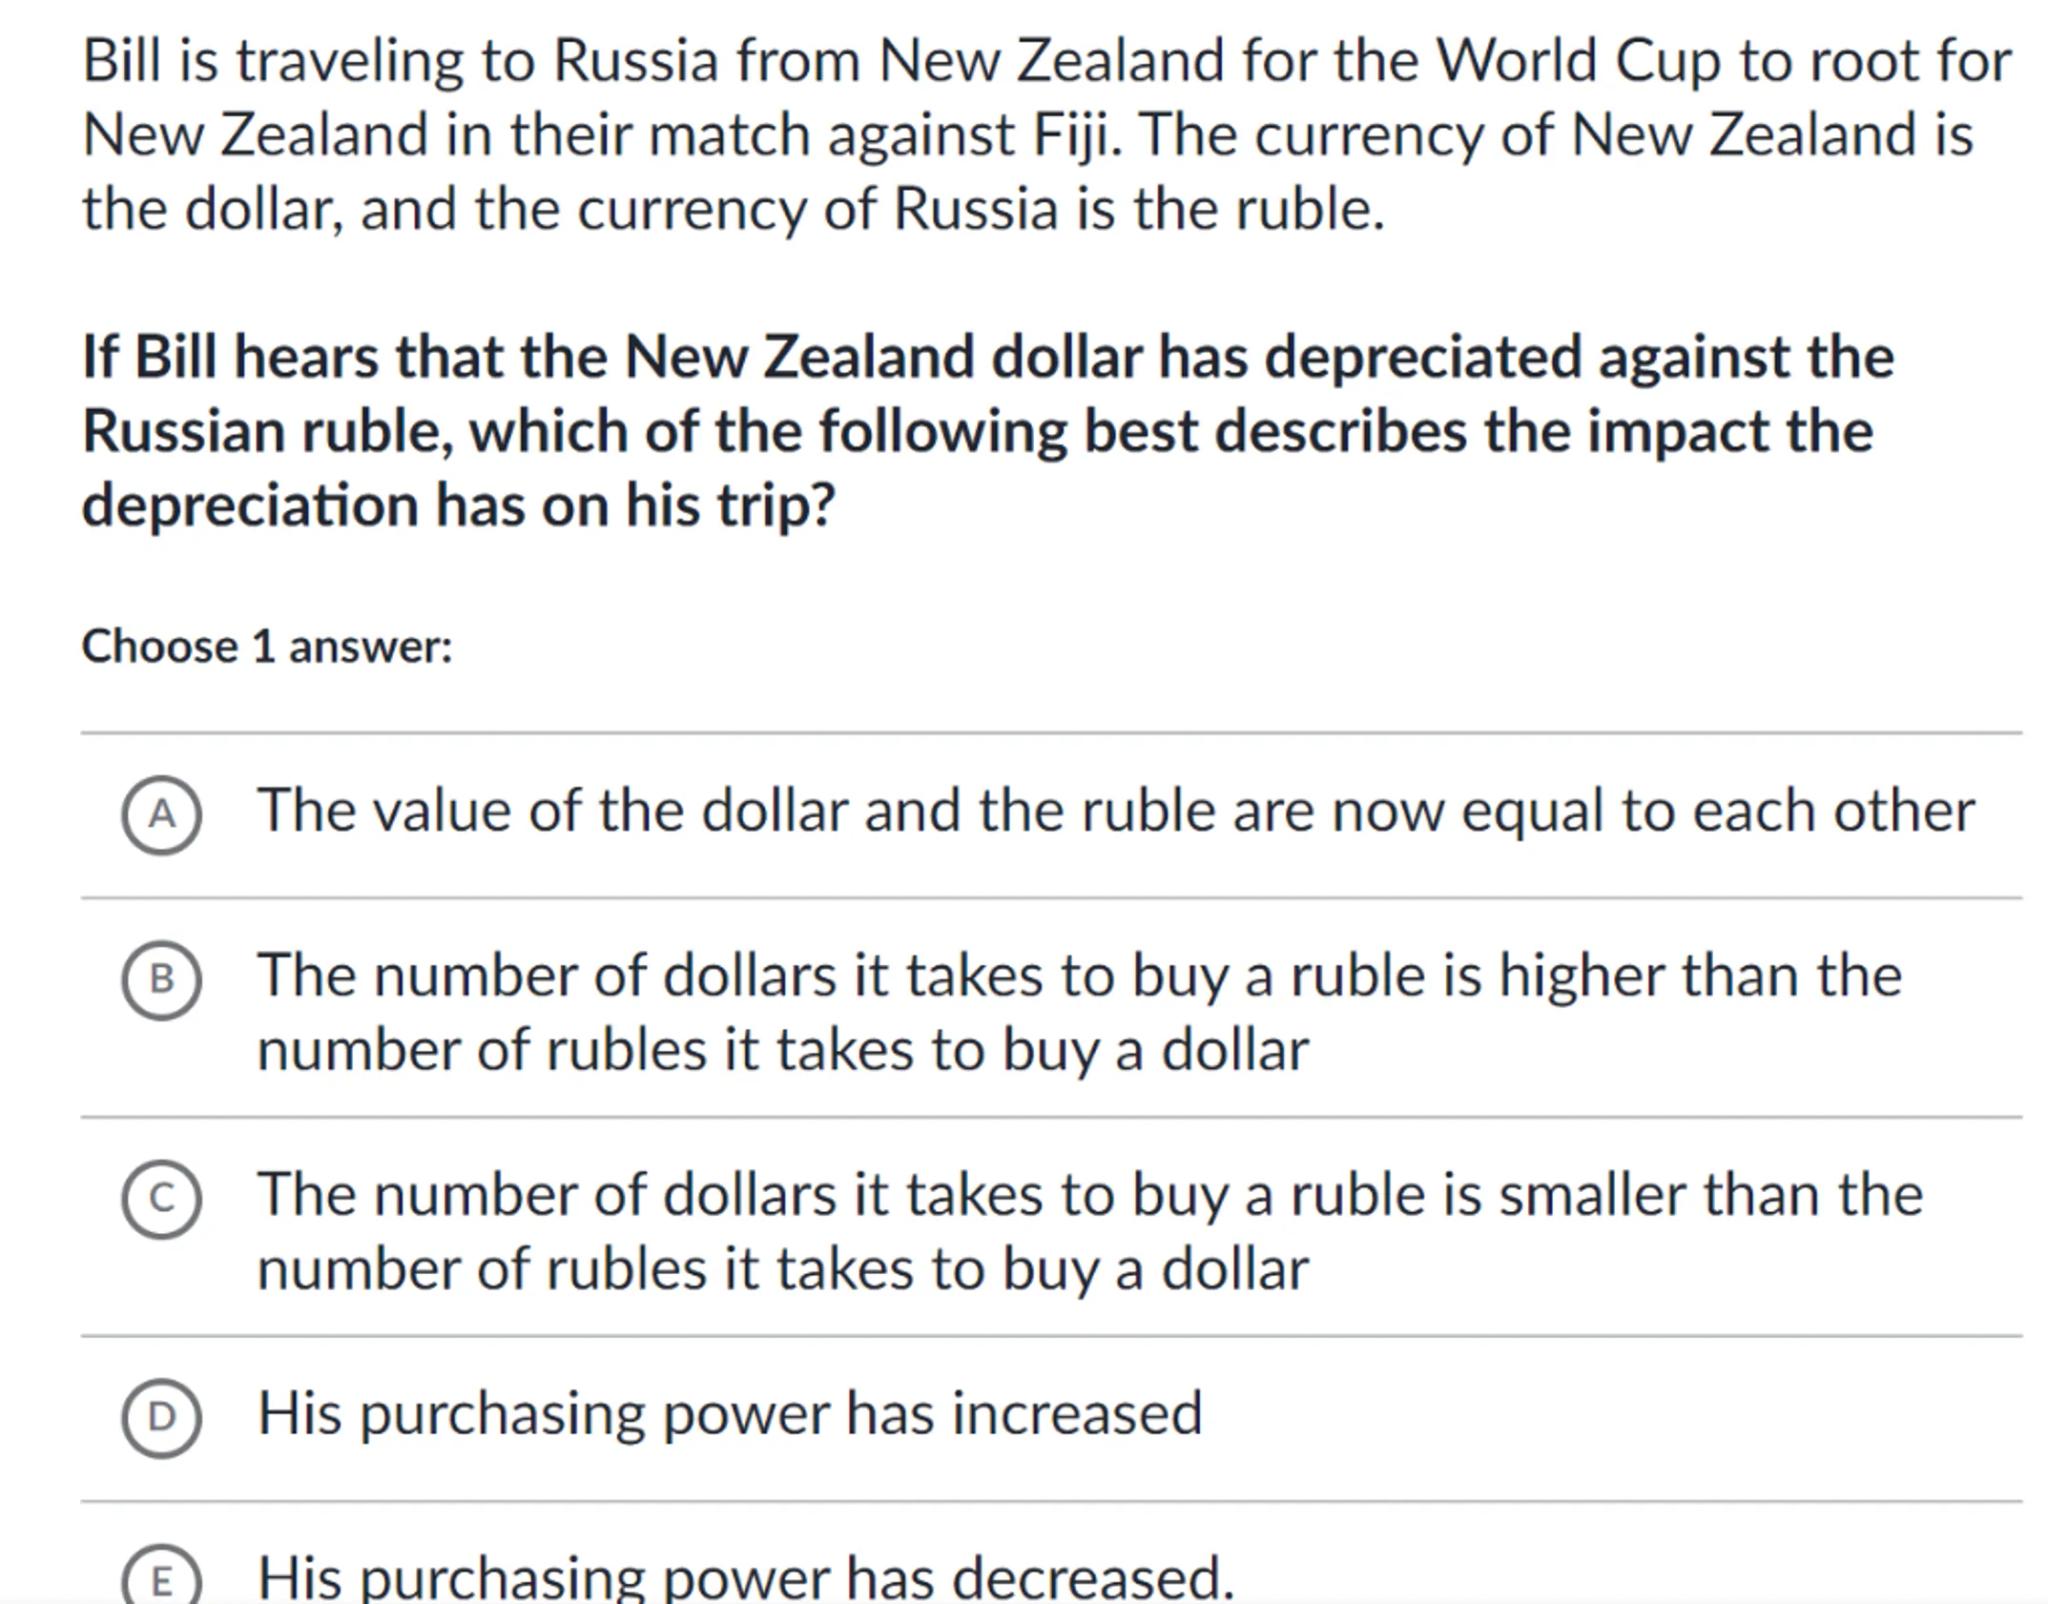2048x1604 pixels.
Task: Click second line of option C's text
Action: (x=782, y=1269)
